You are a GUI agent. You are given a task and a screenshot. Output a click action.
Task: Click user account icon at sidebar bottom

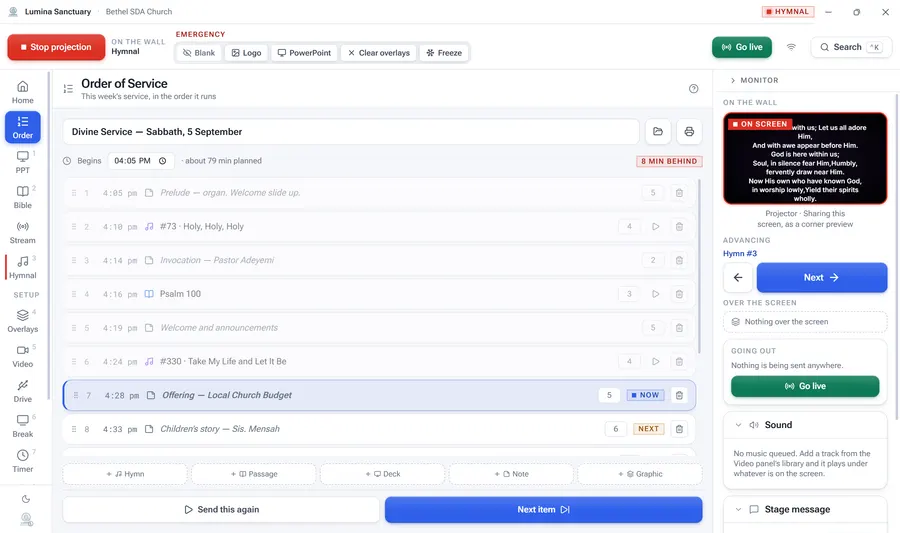[x=26, y=519]
